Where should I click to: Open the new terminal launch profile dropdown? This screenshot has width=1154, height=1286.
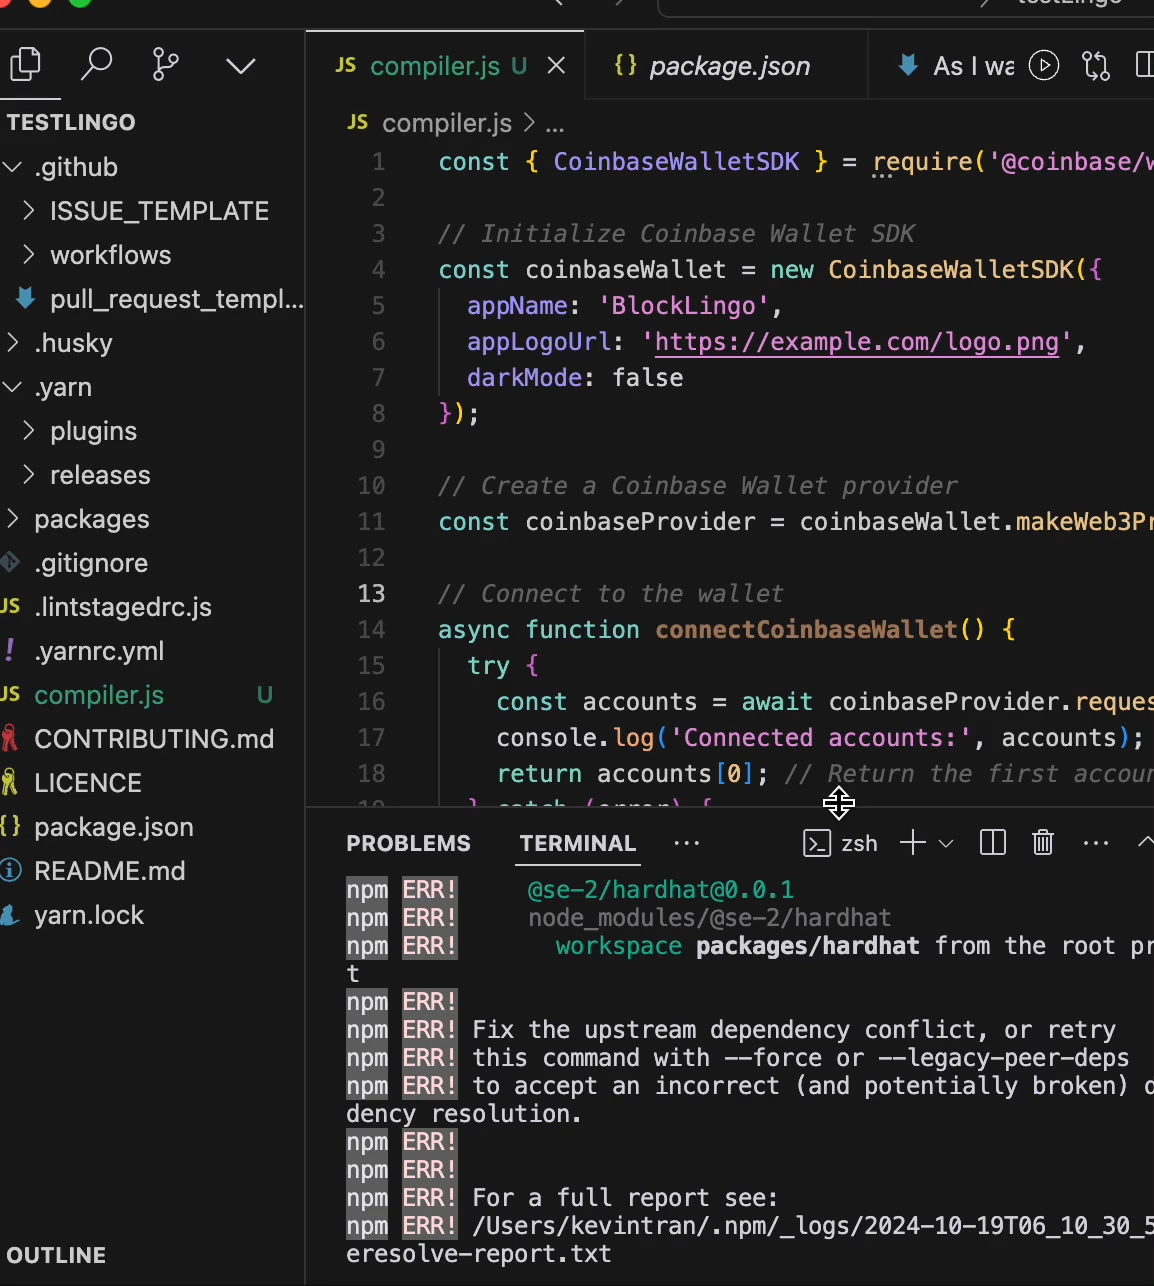pyautogui.click(x=946, y=844)
